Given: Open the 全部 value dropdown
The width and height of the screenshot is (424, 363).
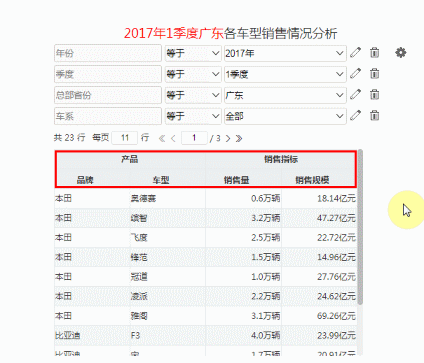Looking at the screenshot, I should [285, 116].
